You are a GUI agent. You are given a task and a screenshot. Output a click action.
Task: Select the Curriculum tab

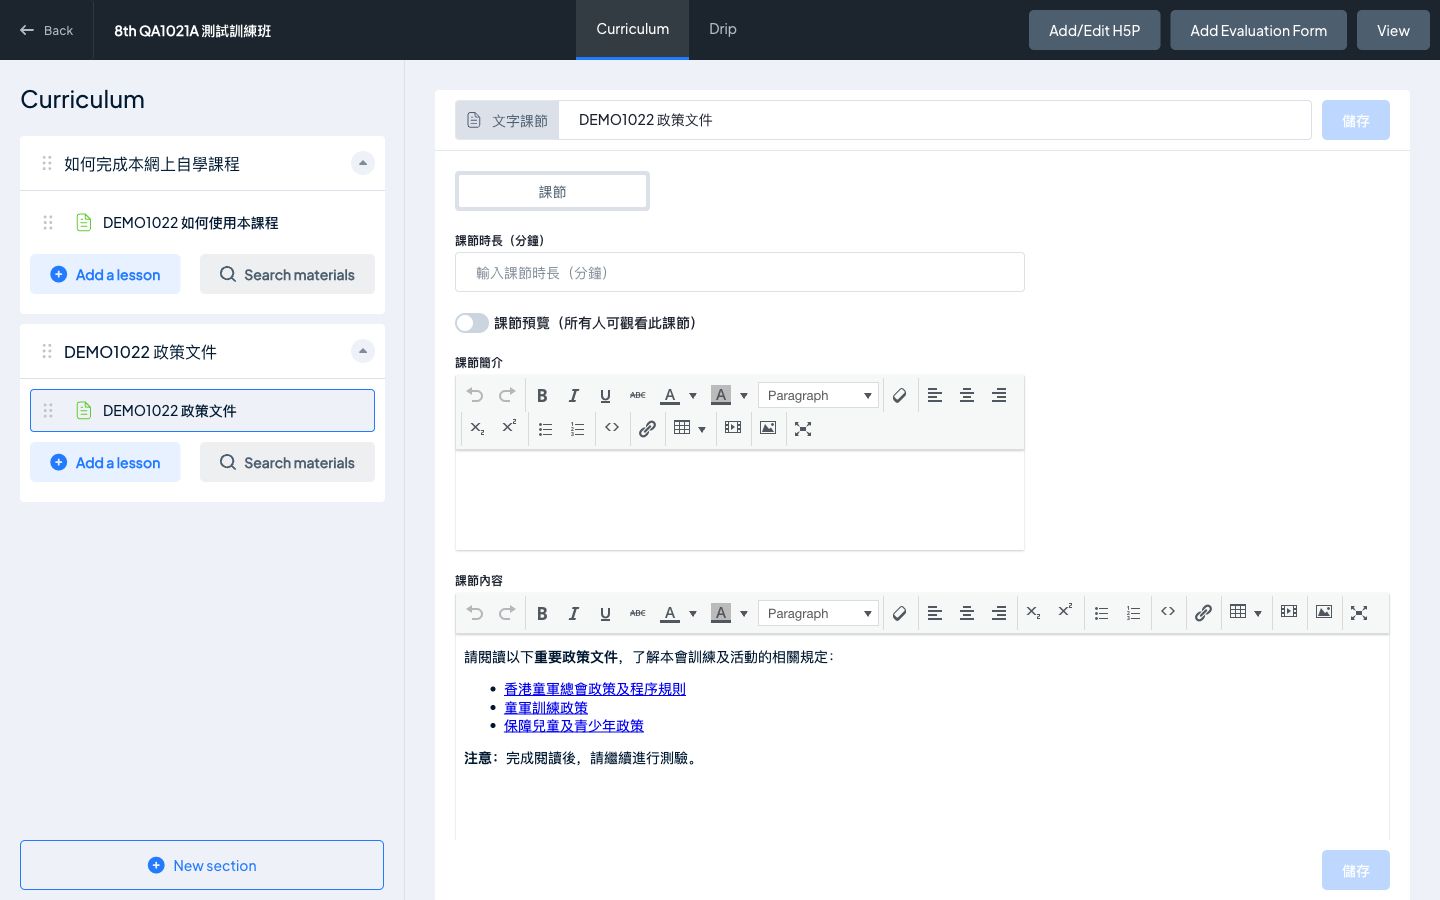[x=632, y=29]
